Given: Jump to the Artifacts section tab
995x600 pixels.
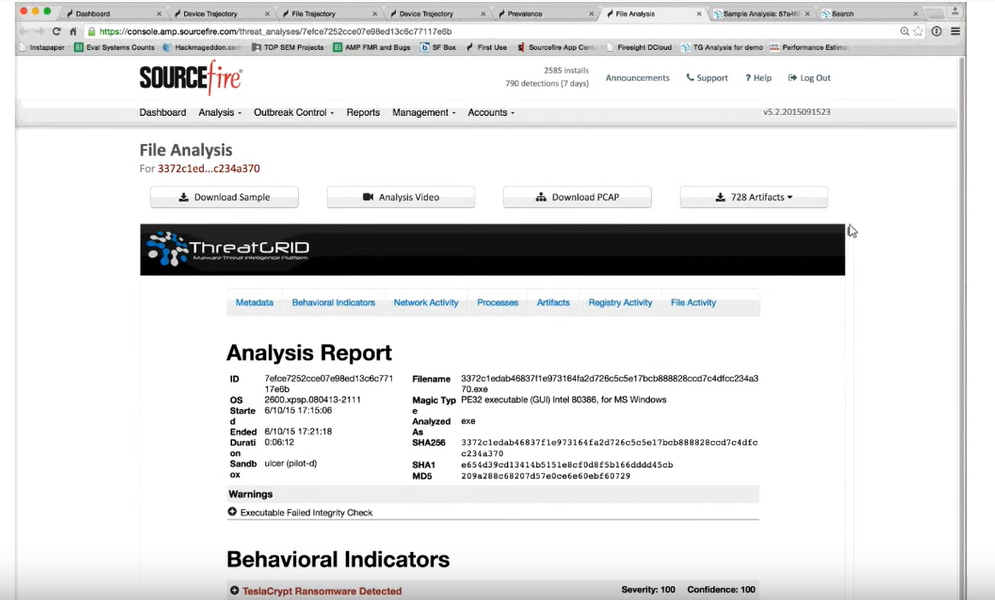Looking at the screenshot, I should click(553, 303).
